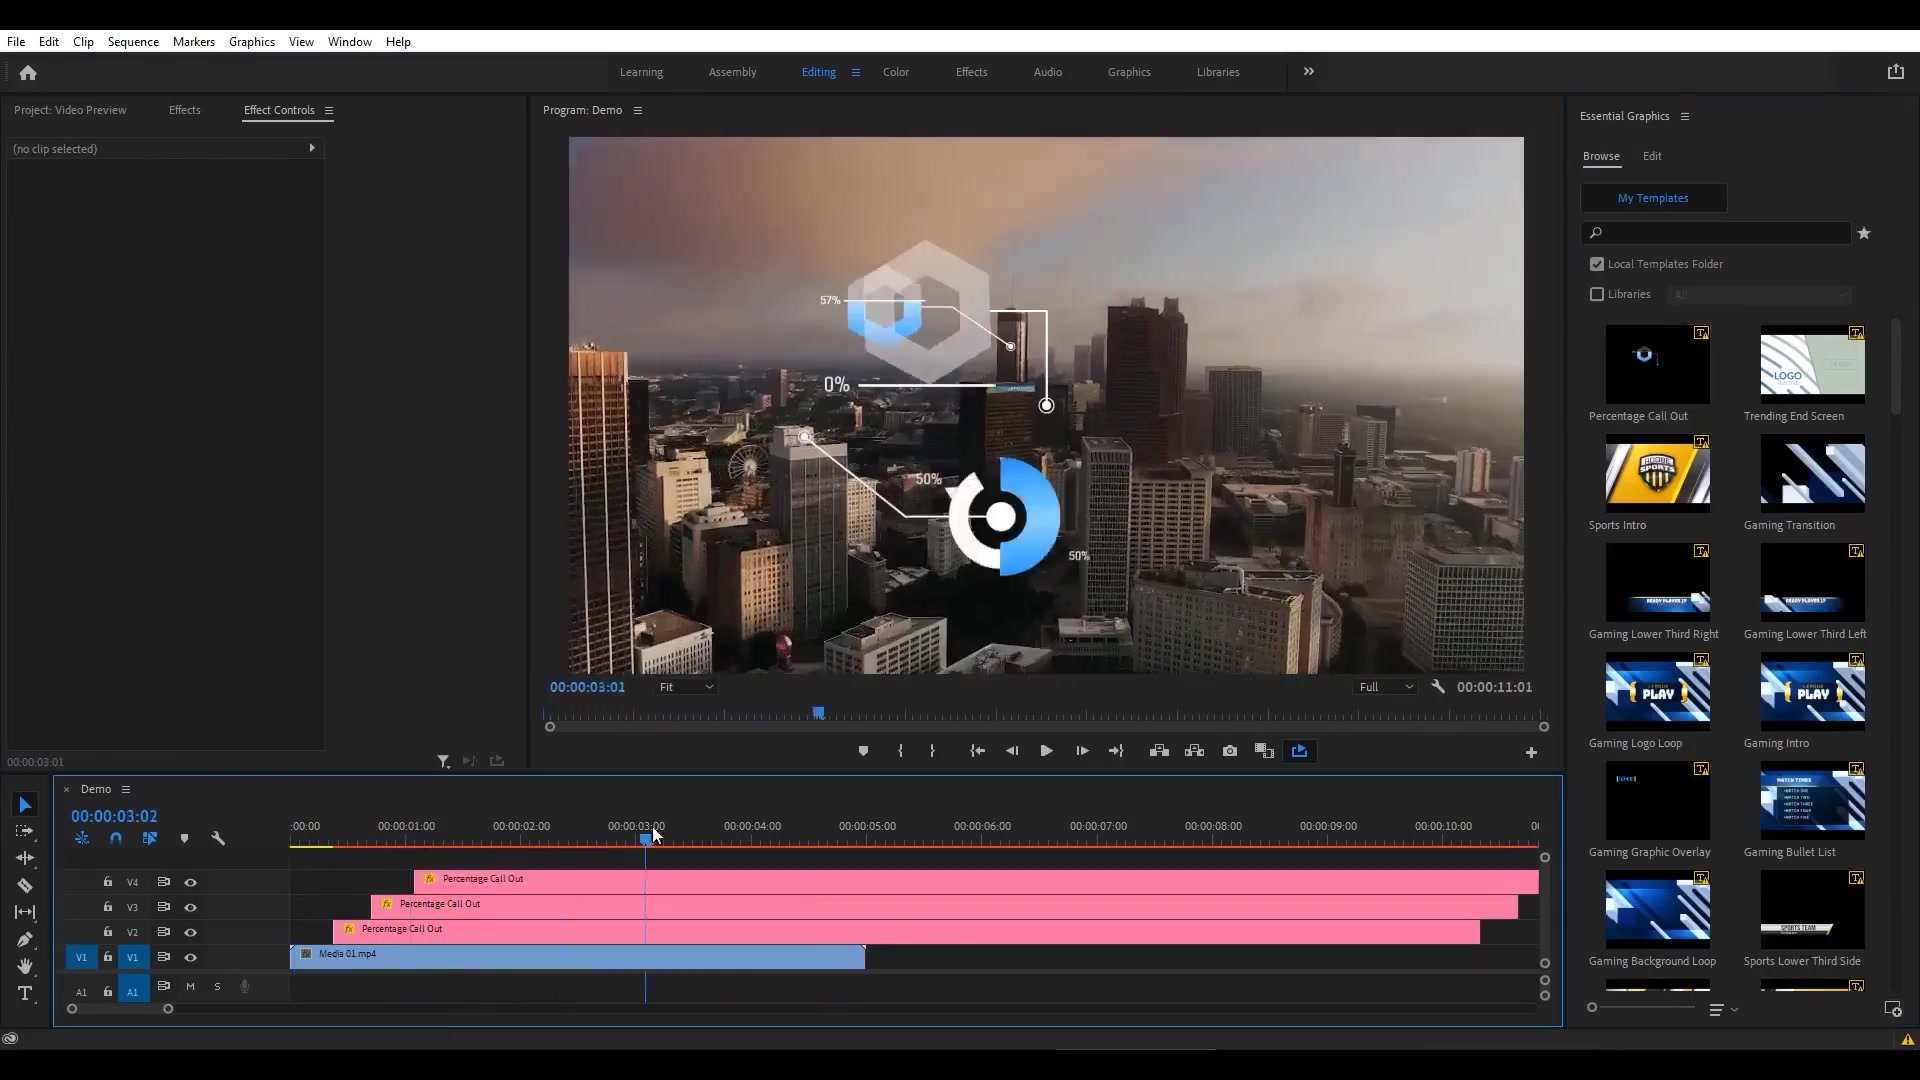Image resolution: width=1920 pixels, height=1080 pixels.
Task: Select the Ripple Edit tool
Action: [25, 858]
